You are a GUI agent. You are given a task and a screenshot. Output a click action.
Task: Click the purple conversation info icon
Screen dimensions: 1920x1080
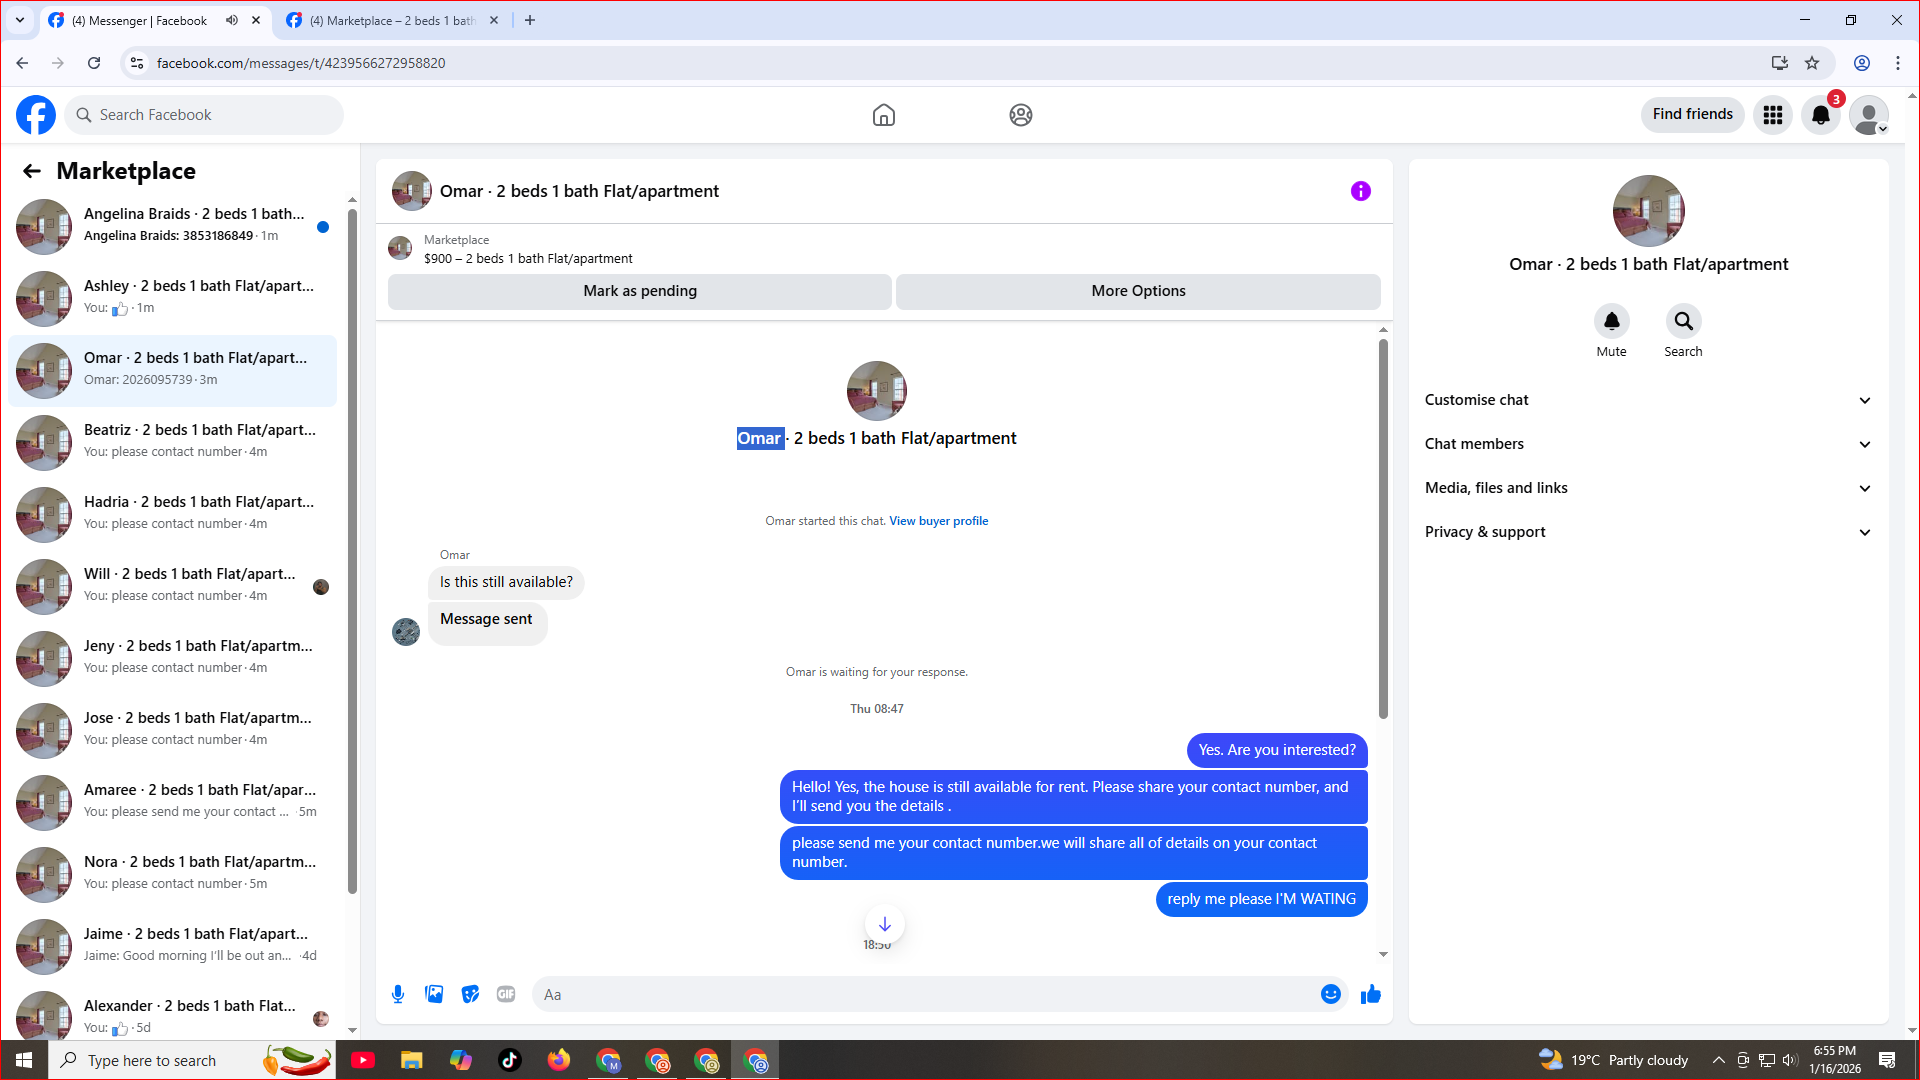(x=1360, y=191)
